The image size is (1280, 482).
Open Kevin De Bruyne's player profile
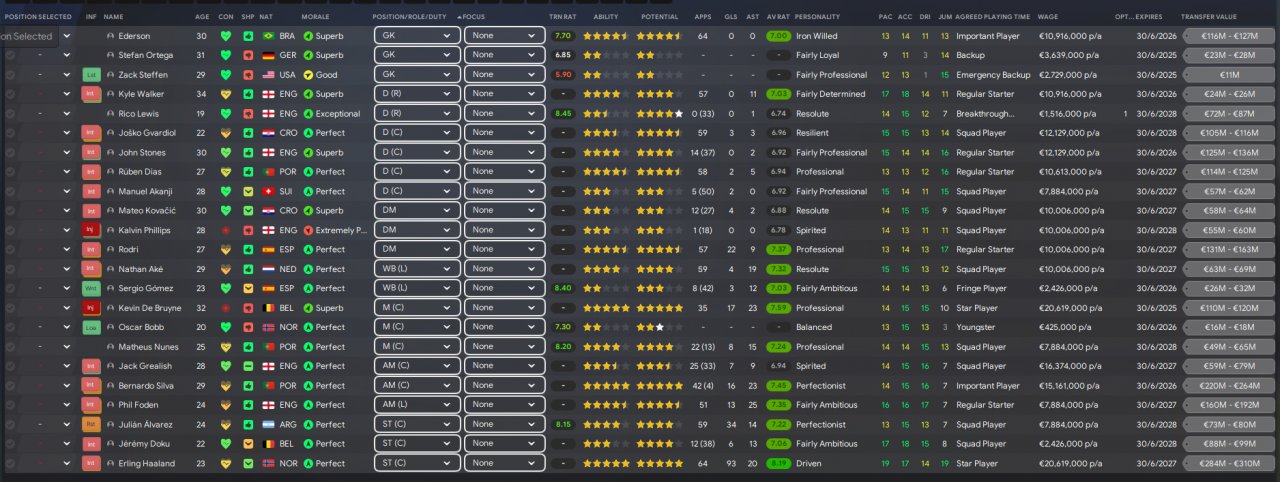(150, 308)
